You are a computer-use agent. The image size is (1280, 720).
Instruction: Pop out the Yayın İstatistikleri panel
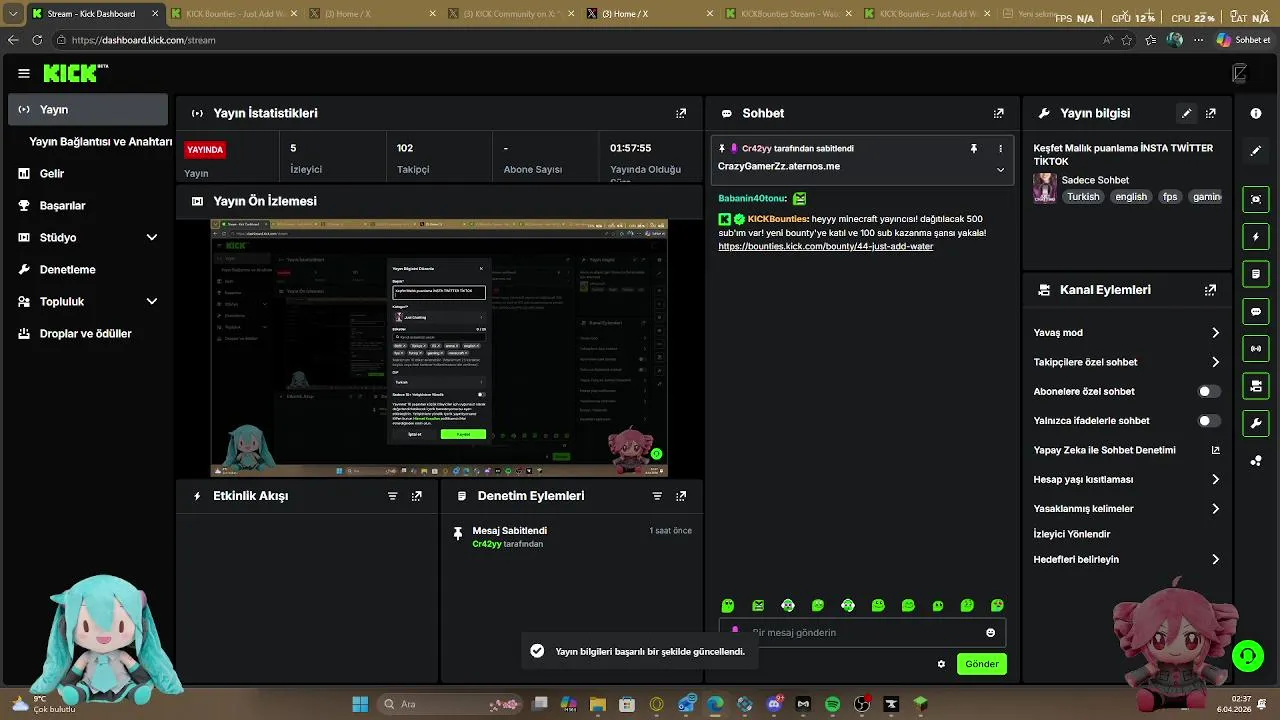coord(681,114)
